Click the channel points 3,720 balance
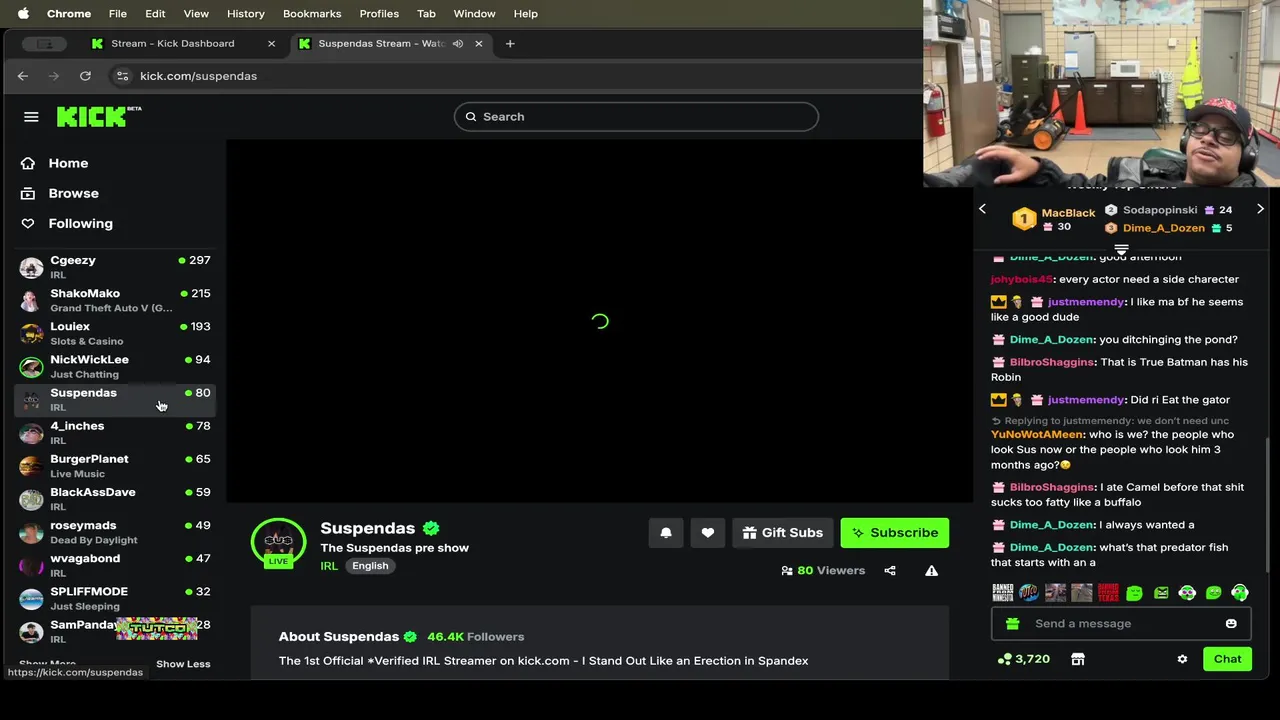The image size is (1280, 720). click(1024, 659)
